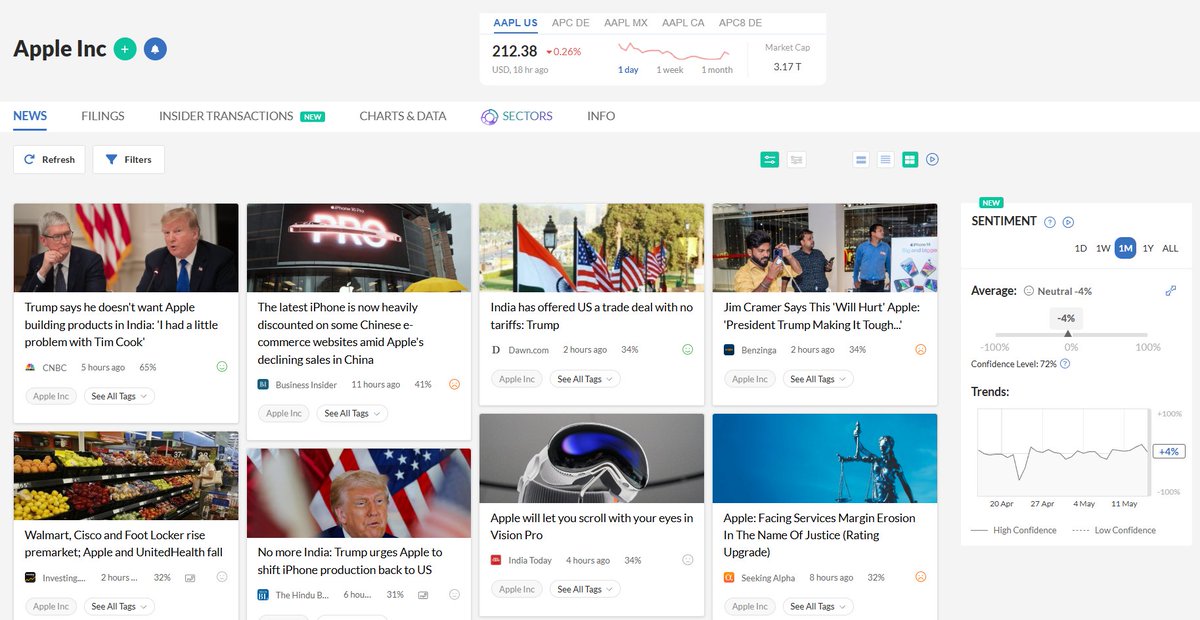1200x620 pixels.
Task: Click Apple Inc tag on CNBC article
Action: click(51, 396)
